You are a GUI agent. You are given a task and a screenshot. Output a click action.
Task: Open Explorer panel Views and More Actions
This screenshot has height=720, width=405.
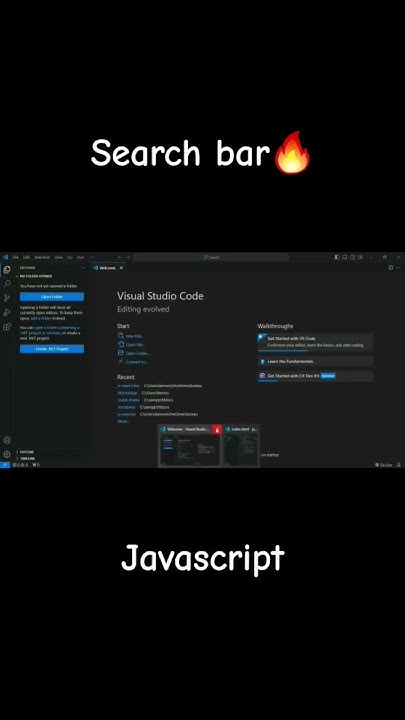coord(83,268)
